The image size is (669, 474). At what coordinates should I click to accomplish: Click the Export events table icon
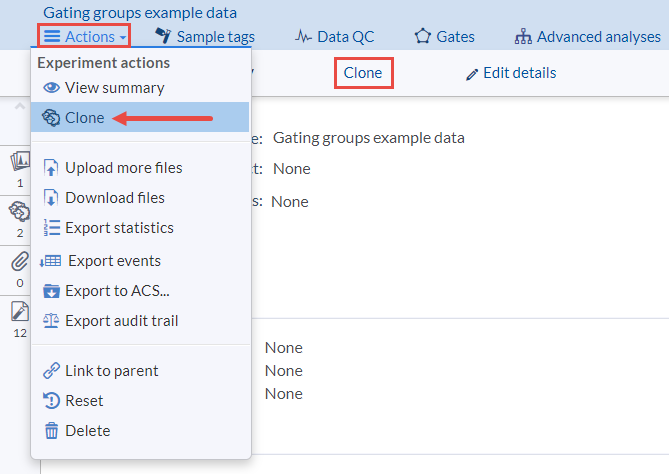[51, 261]
